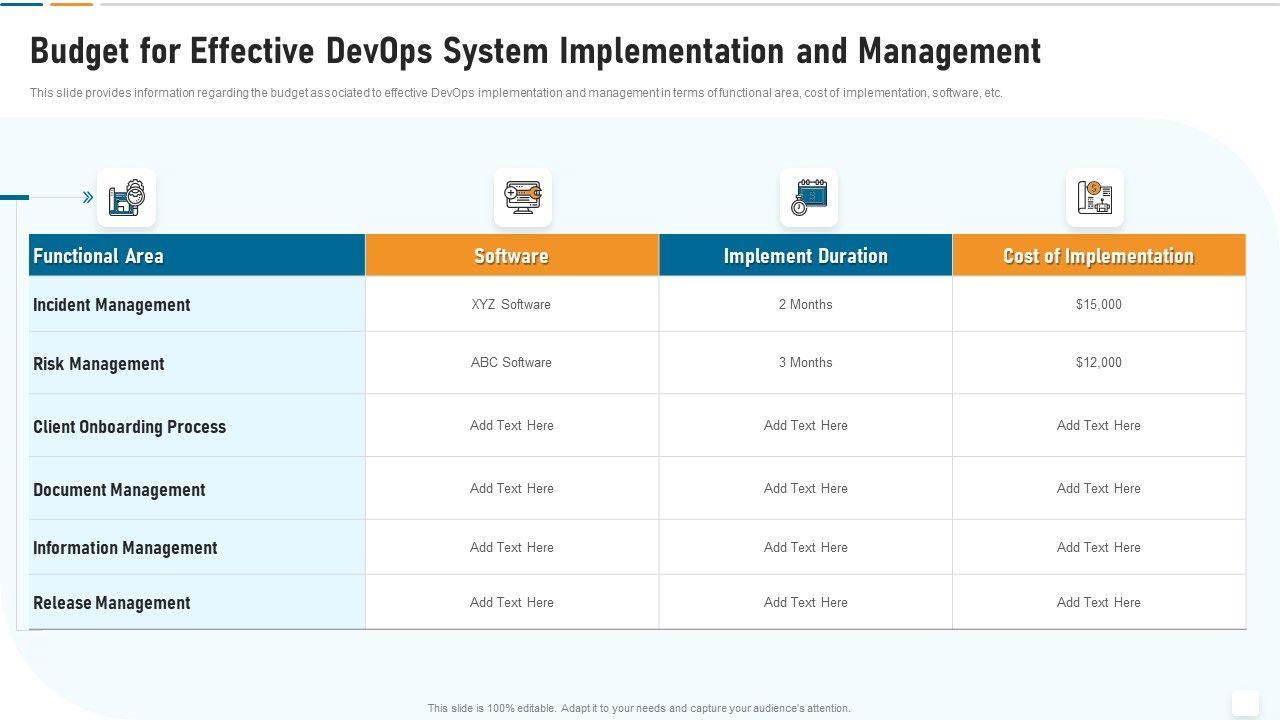Select the orange Software header cell
This screenshot has width=1280, height=720.
(x=511, y=256)
